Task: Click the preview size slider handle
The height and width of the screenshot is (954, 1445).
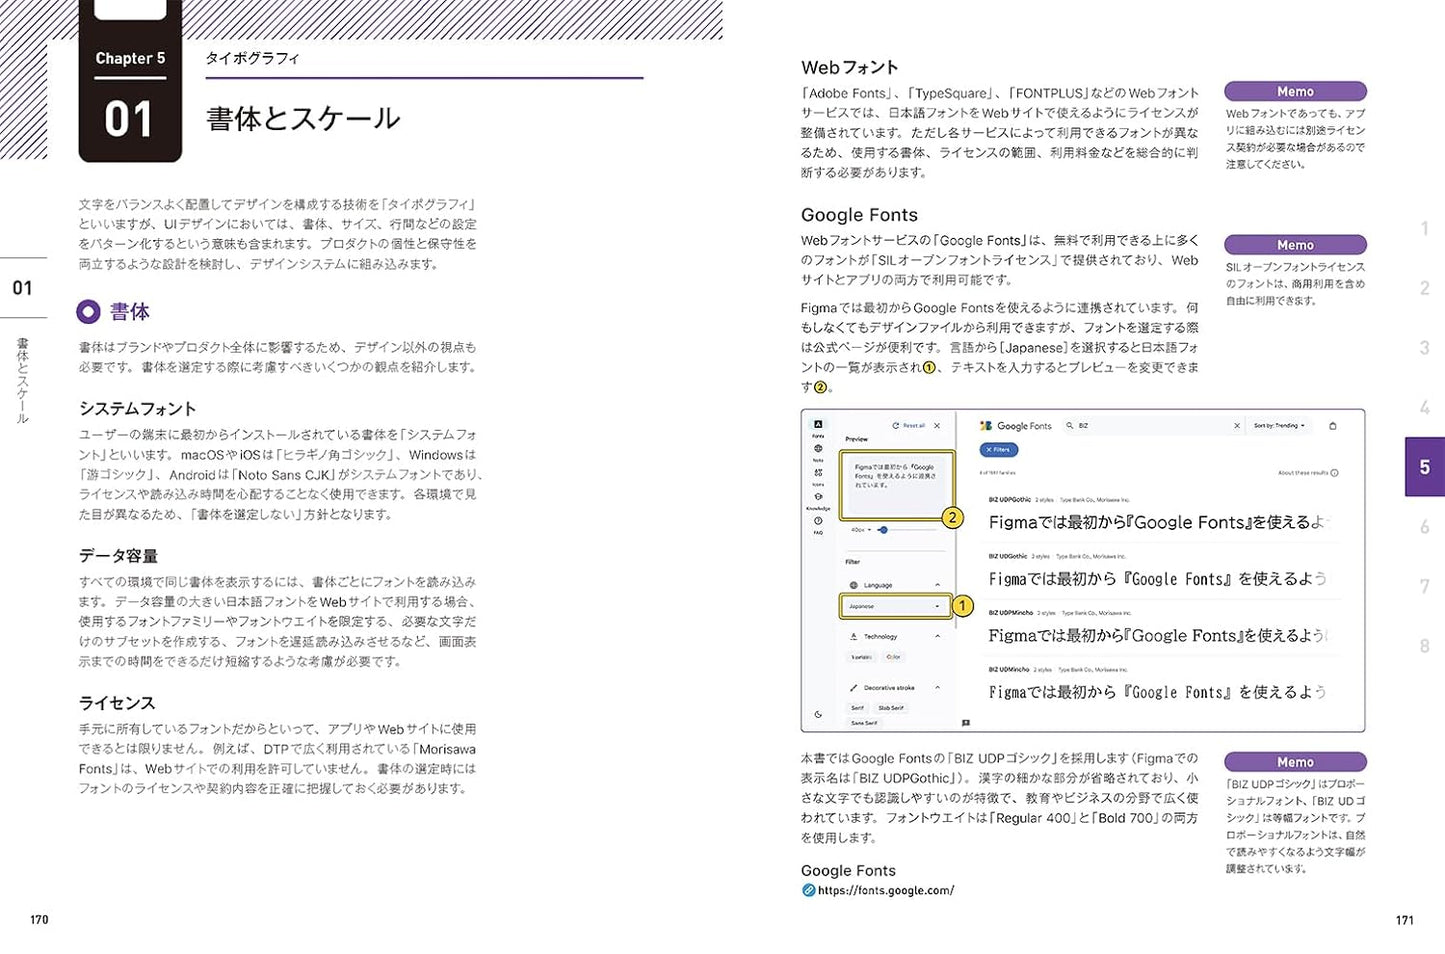Action: (883, 530)
